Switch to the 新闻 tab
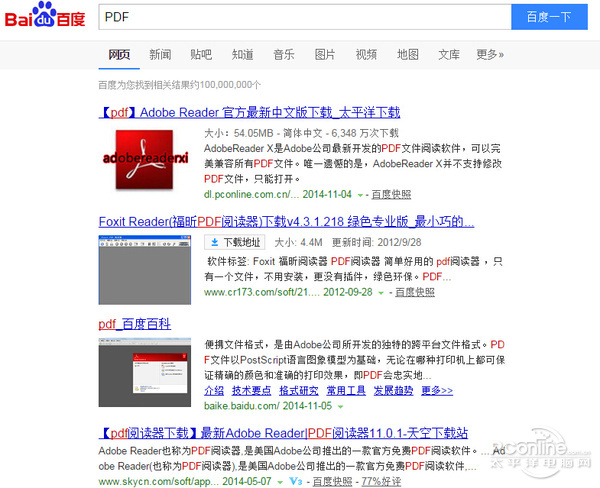This screenshot has height=488, width=600. [x=160, y=54]
